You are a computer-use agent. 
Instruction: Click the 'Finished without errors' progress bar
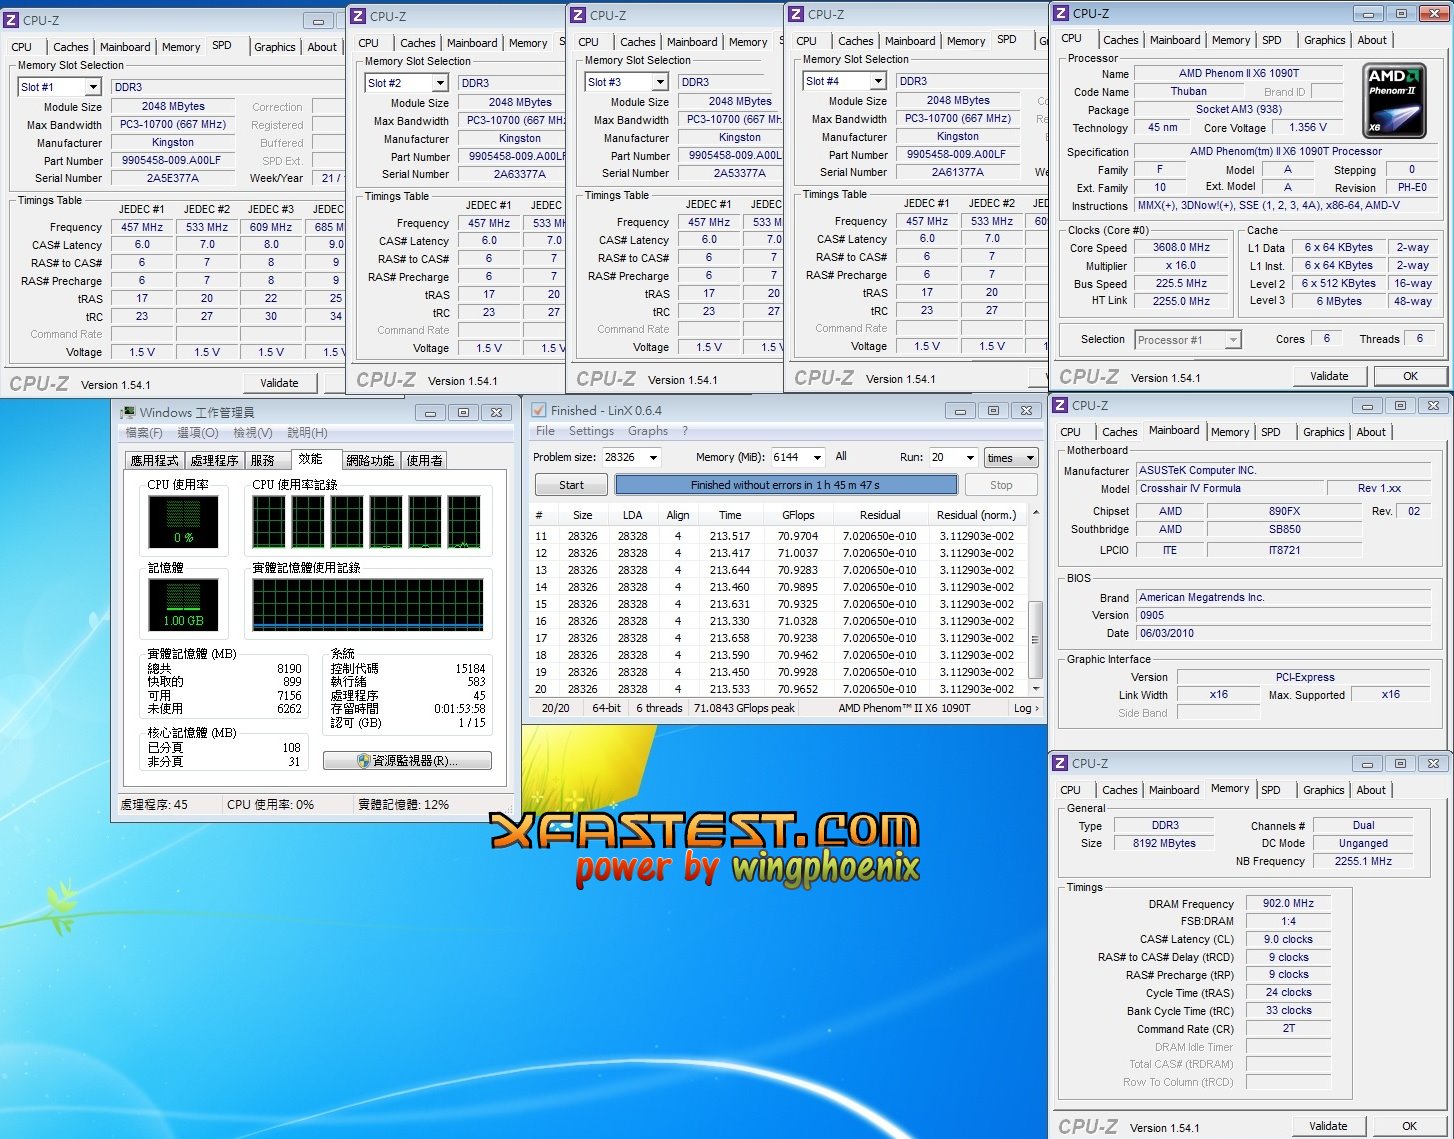(x=786, y=485)
